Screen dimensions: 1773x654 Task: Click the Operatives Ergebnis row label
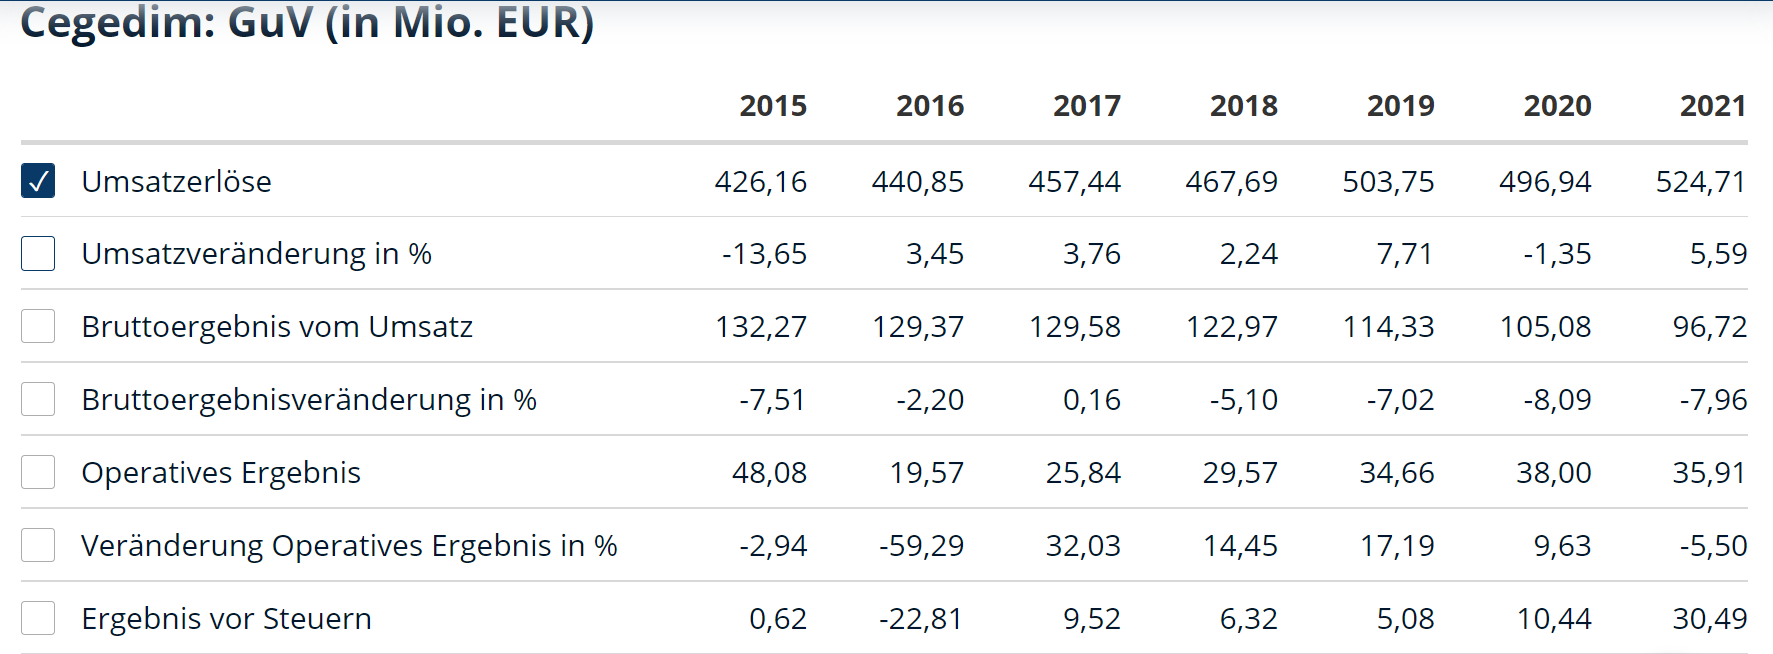[x=221, y=473]
